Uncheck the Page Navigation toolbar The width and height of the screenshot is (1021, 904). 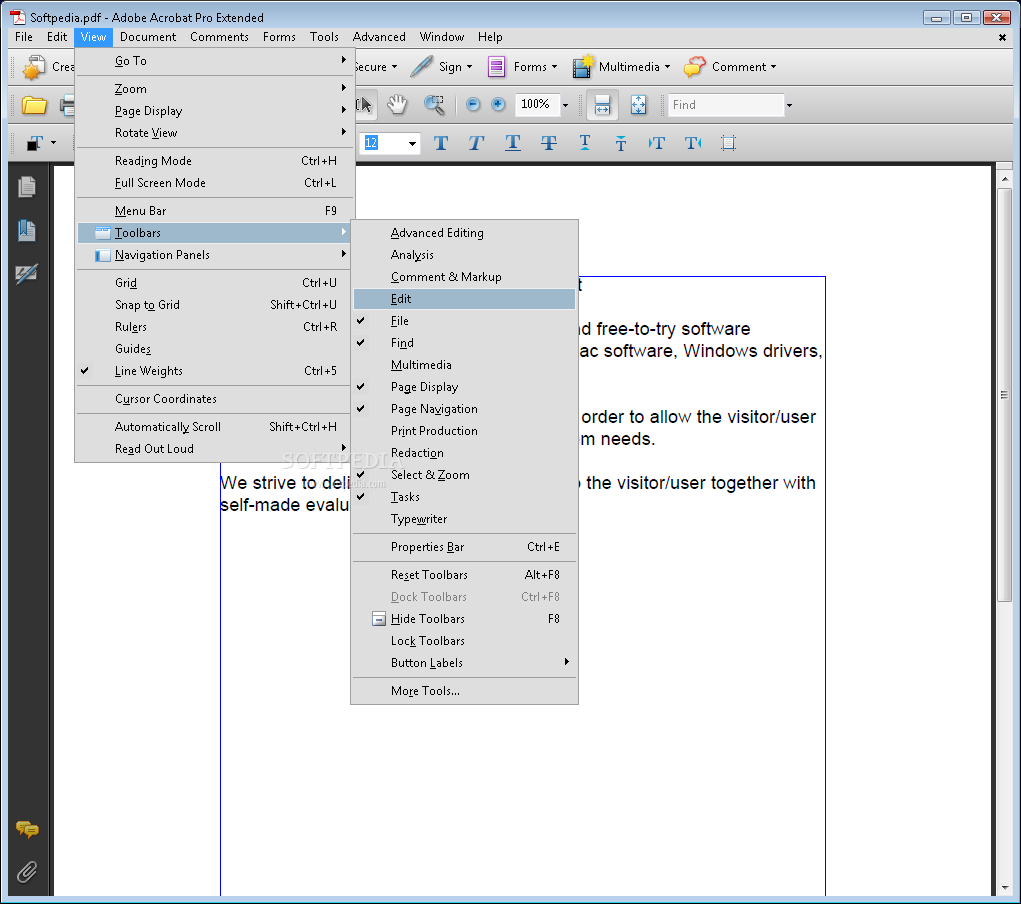464,409
